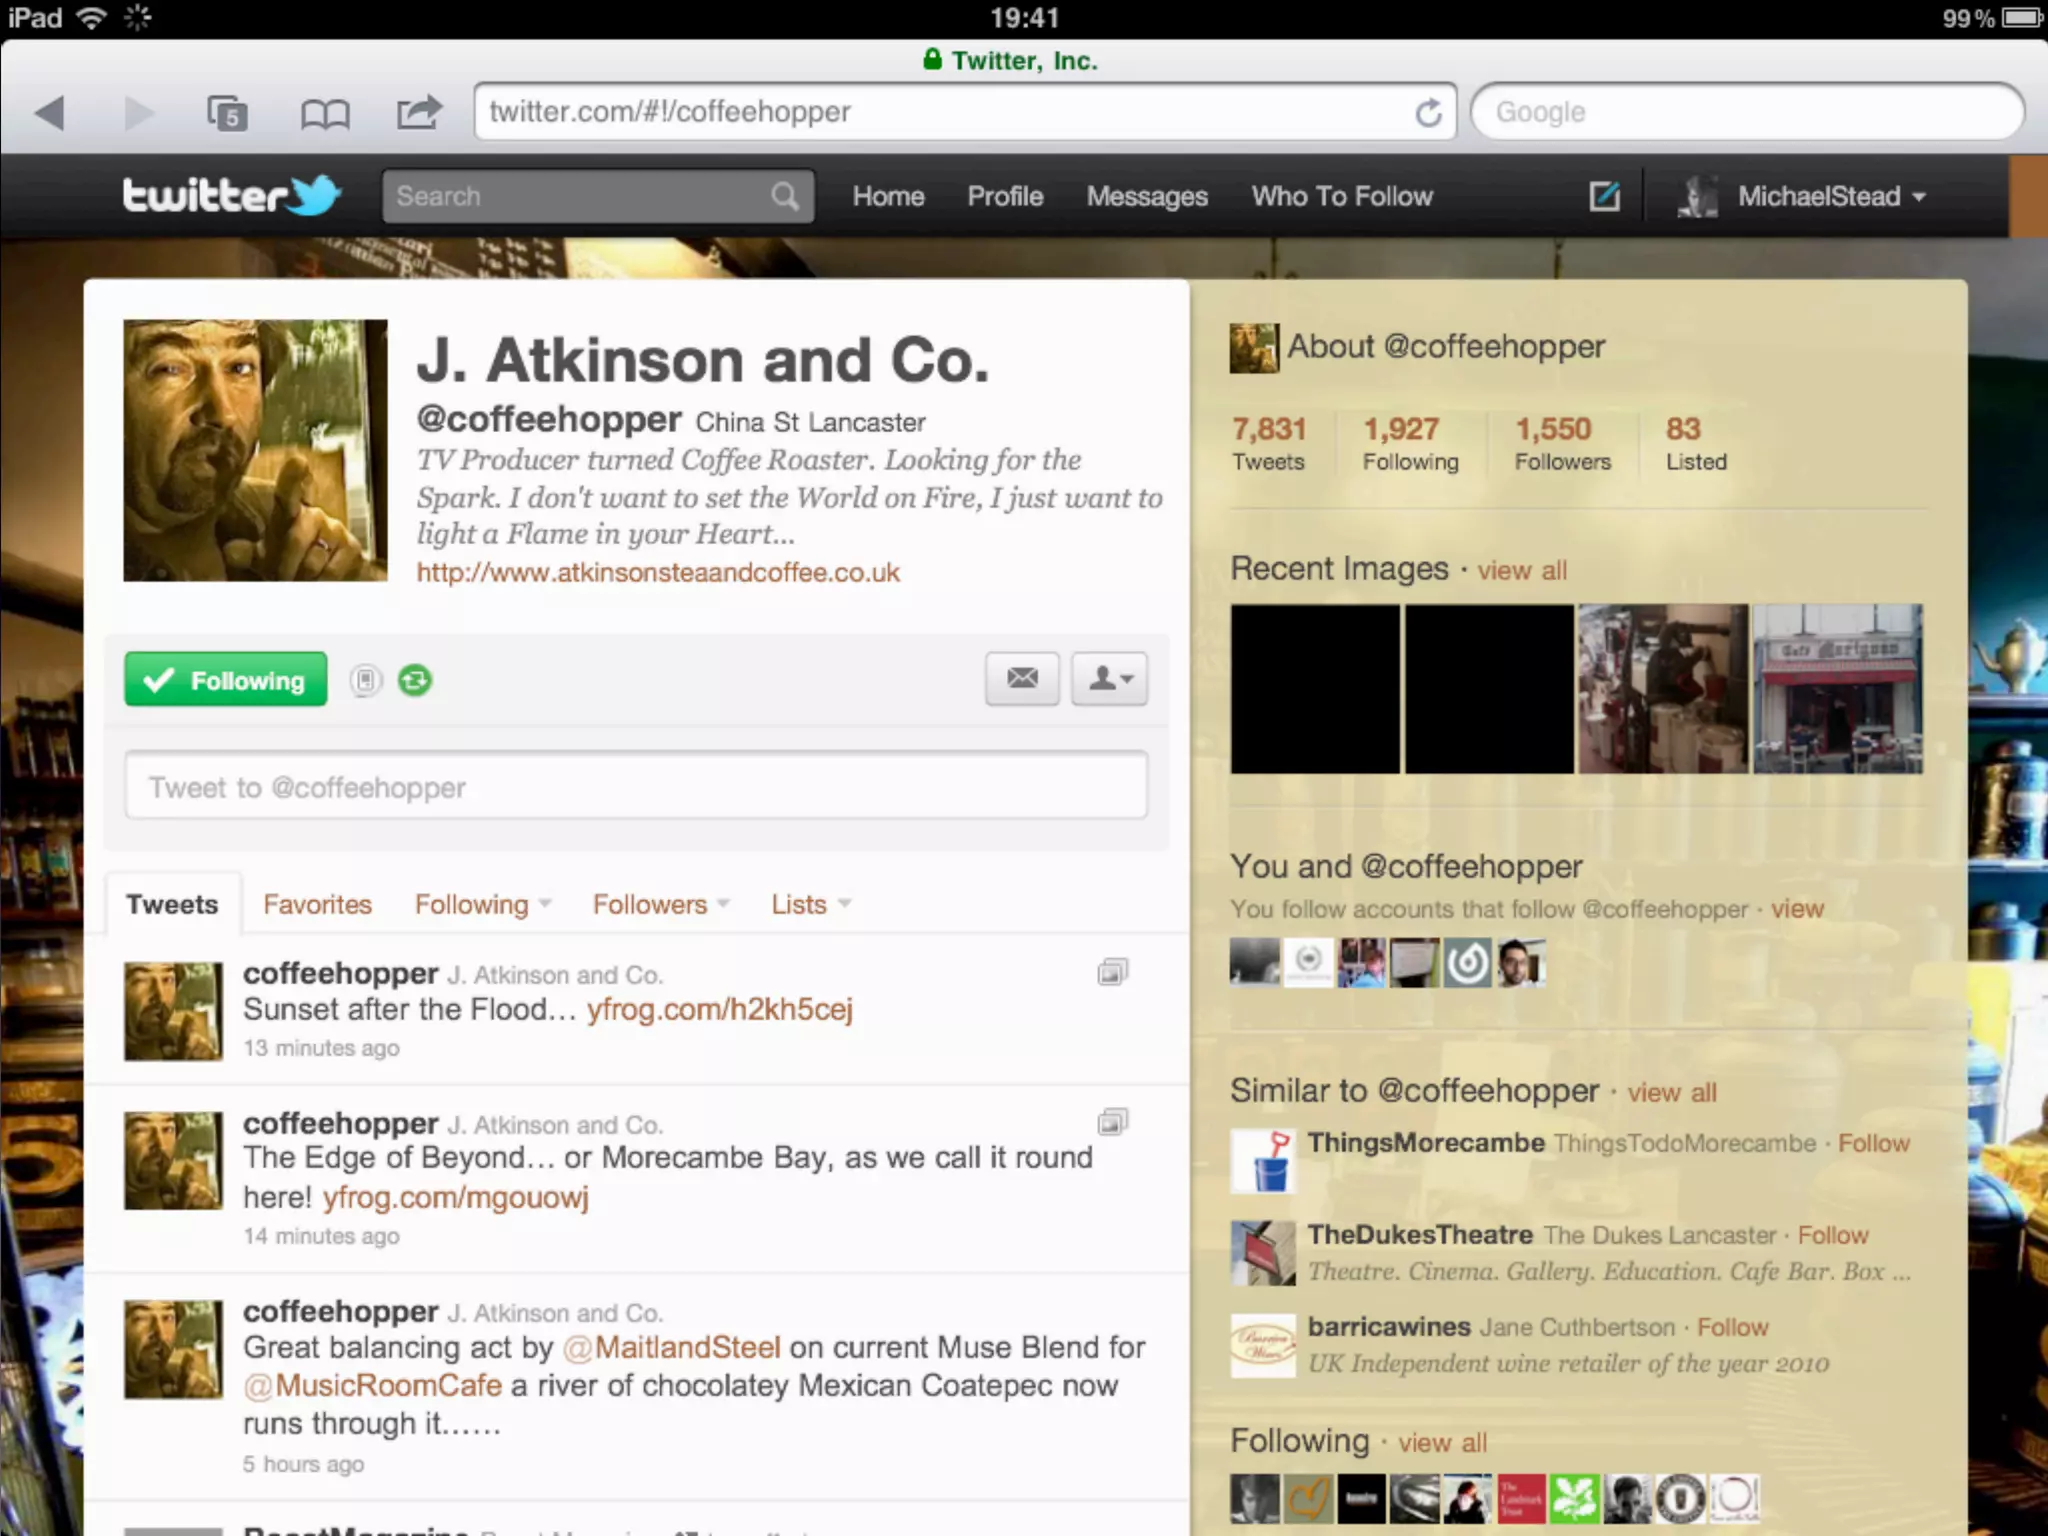The width and height of the screenshot is (2048, 1536).
Task: Toggle the green Following button
Action: coord(226,680)
